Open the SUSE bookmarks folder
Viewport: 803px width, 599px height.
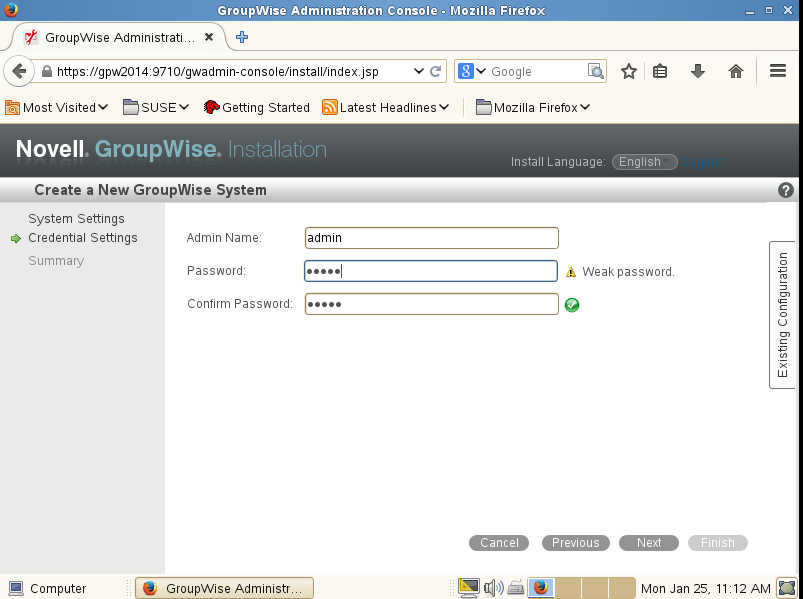coord(156,108)
